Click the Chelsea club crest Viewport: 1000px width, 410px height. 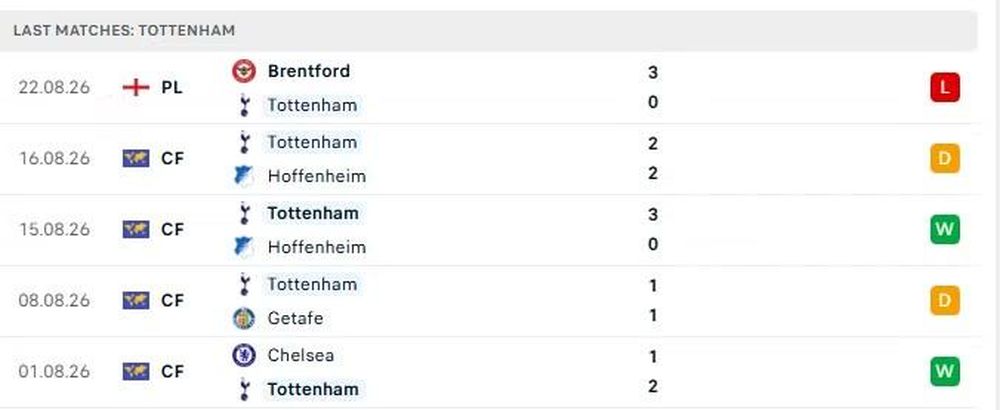244,355
